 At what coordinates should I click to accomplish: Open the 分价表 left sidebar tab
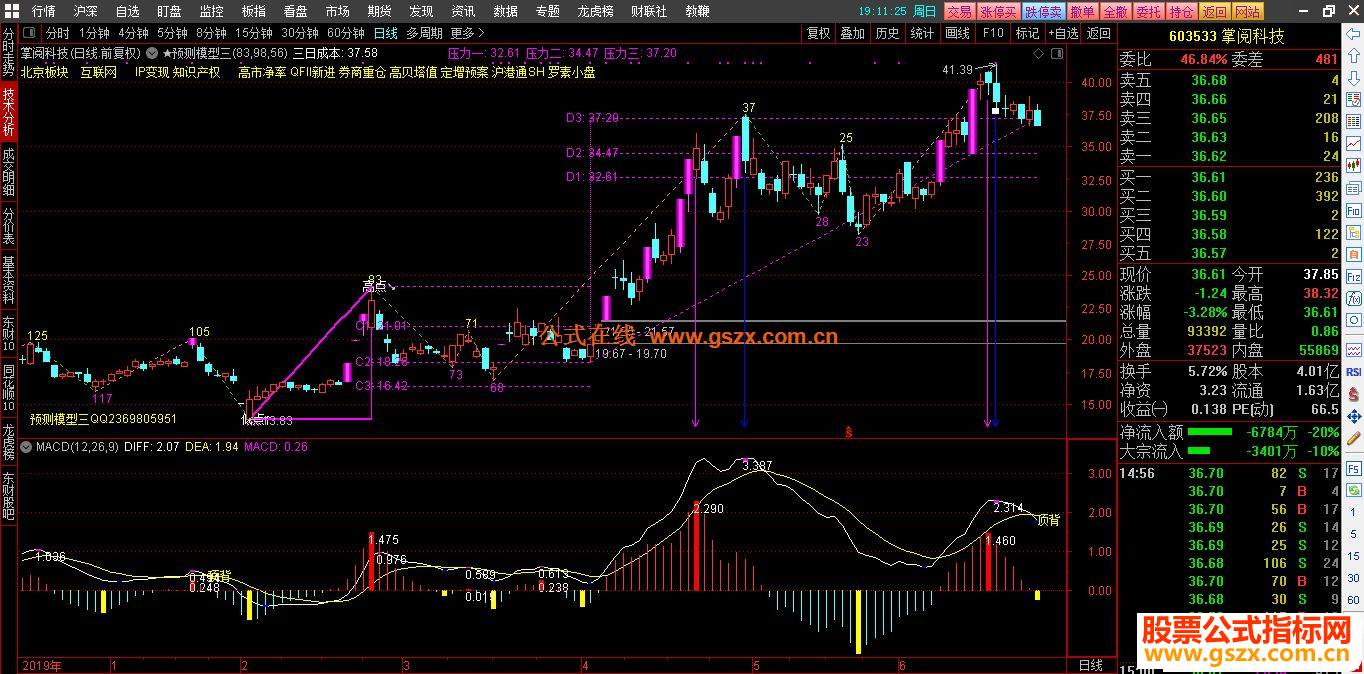click(8, 226)
